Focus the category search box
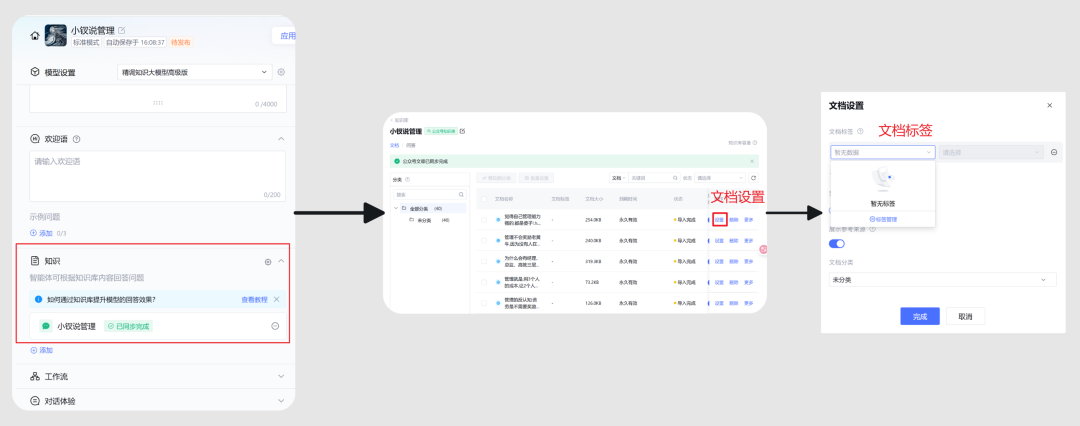 point(429,194)
